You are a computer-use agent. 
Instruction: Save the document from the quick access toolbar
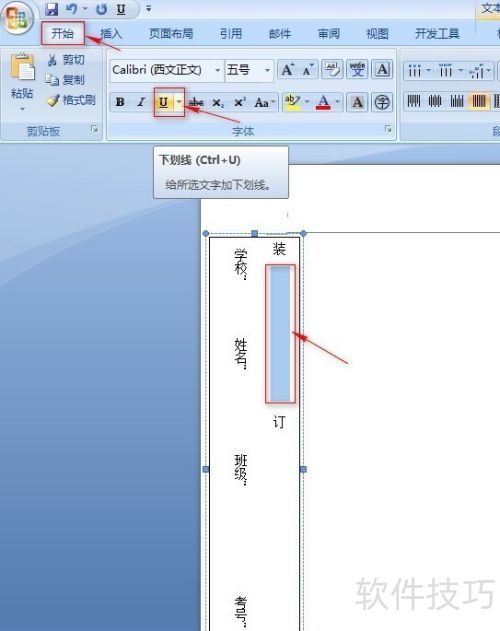point(51,9)
